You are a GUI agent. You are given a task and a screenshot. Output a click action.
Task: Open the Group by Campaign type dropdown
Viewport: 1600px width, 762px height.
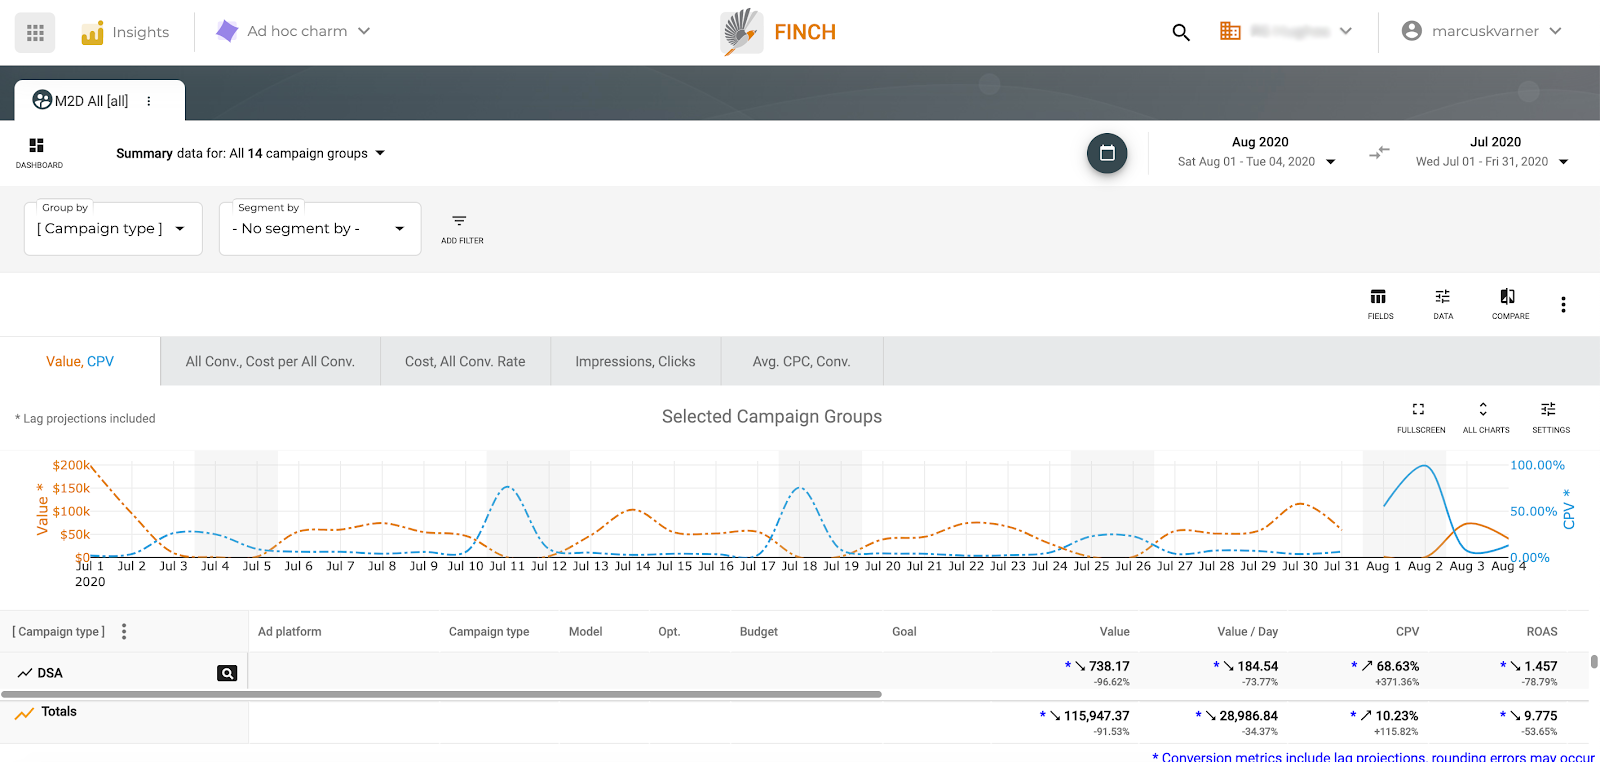point(113,228)
